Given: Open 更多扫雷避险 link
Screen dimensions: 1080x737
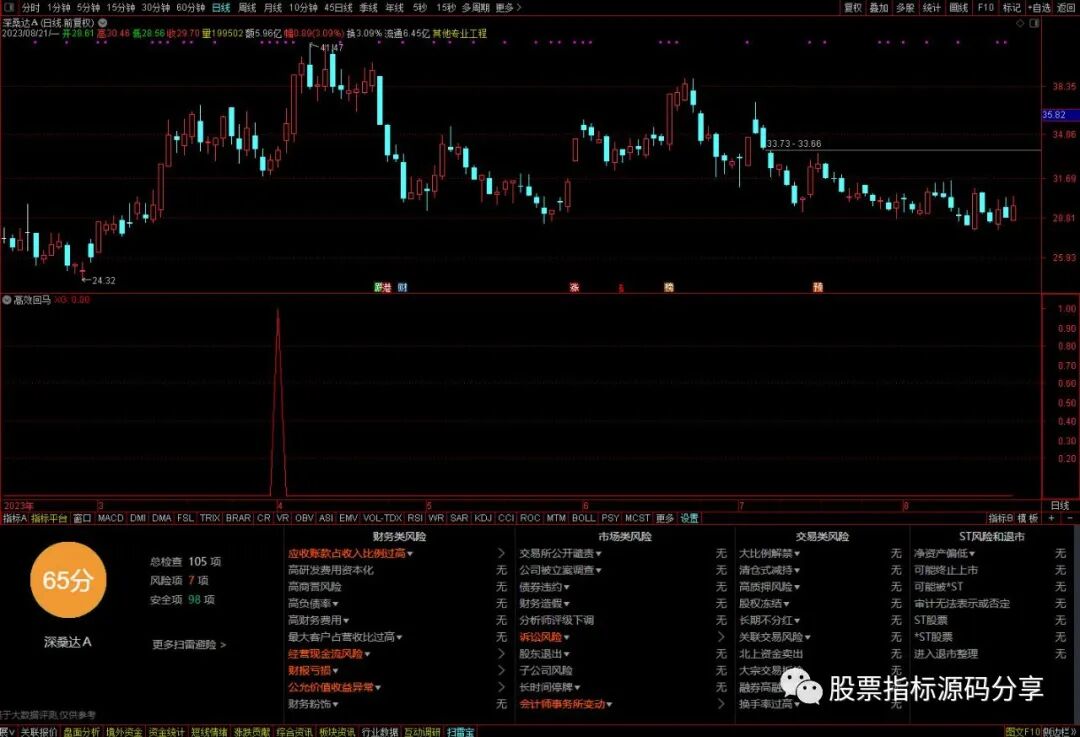Looking at the screenshot, I should [189, 645].
